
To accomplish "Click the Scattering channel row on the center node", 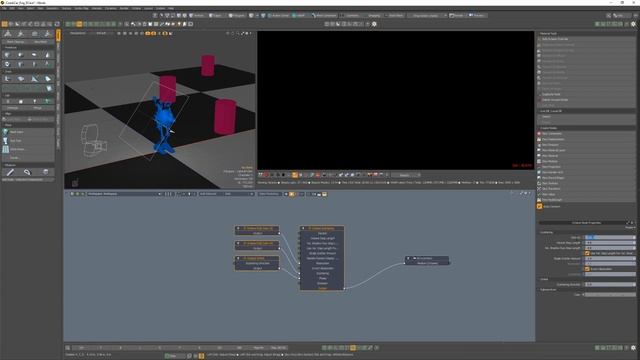I will [x=322, y=273].
